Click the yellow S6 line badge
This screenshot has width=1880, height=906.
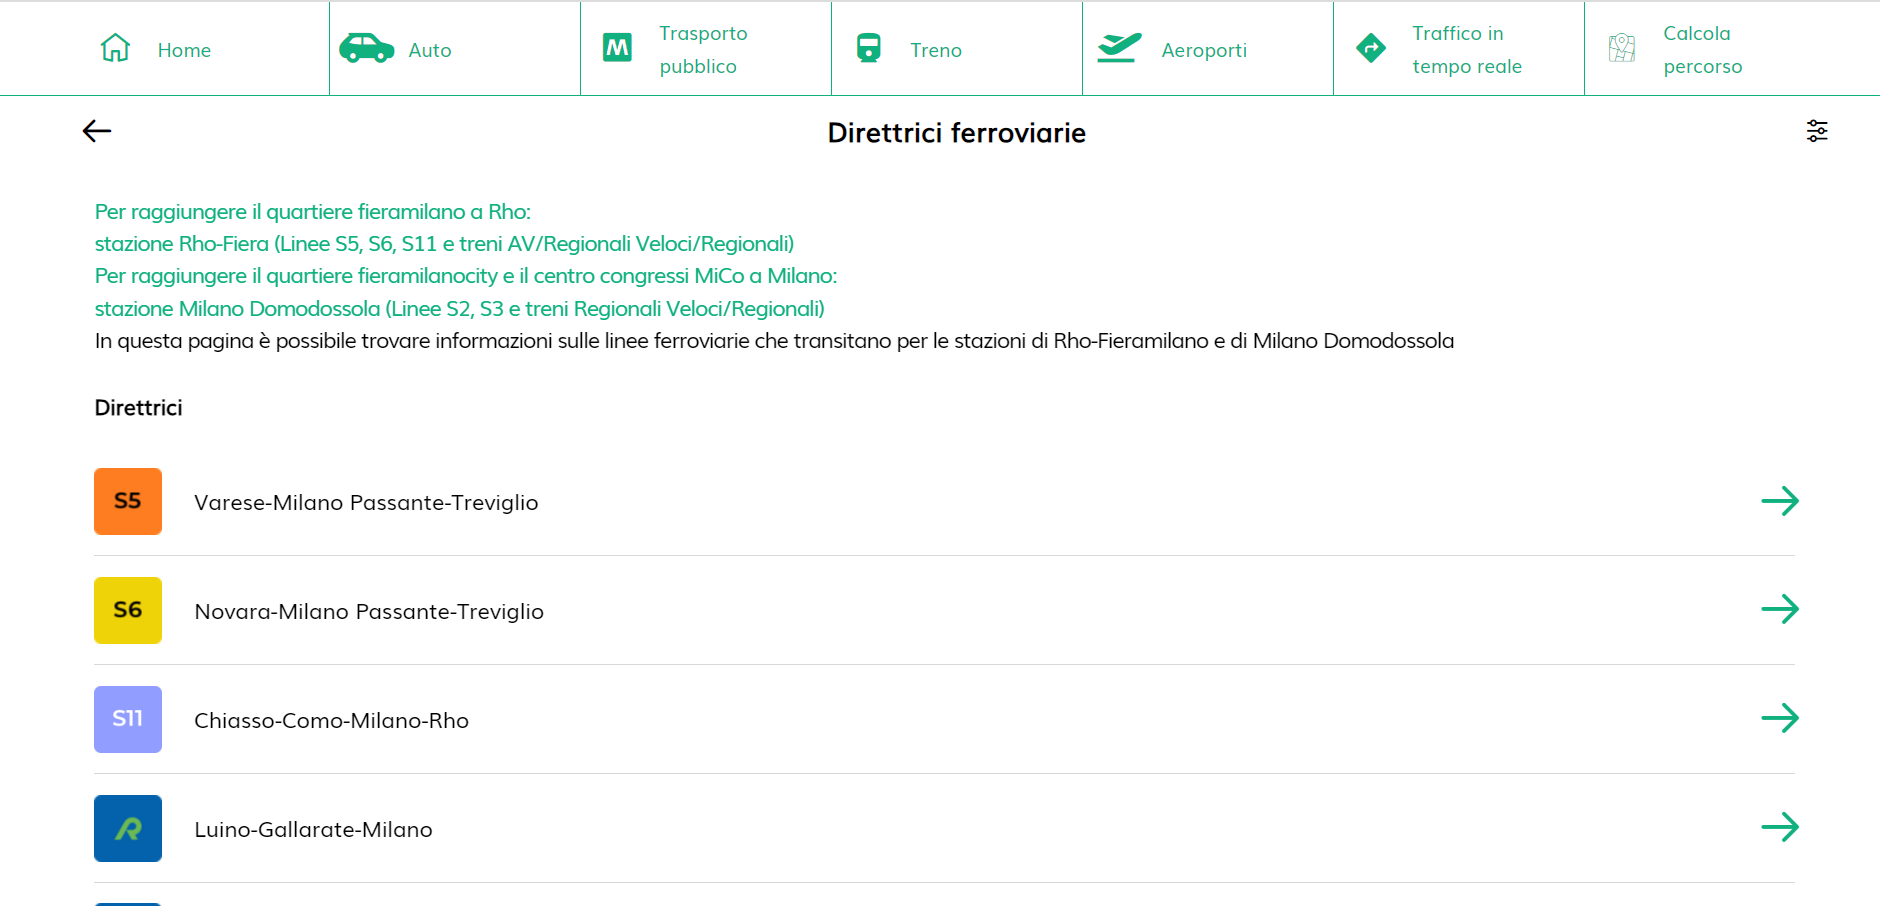(x=128, y=610)
